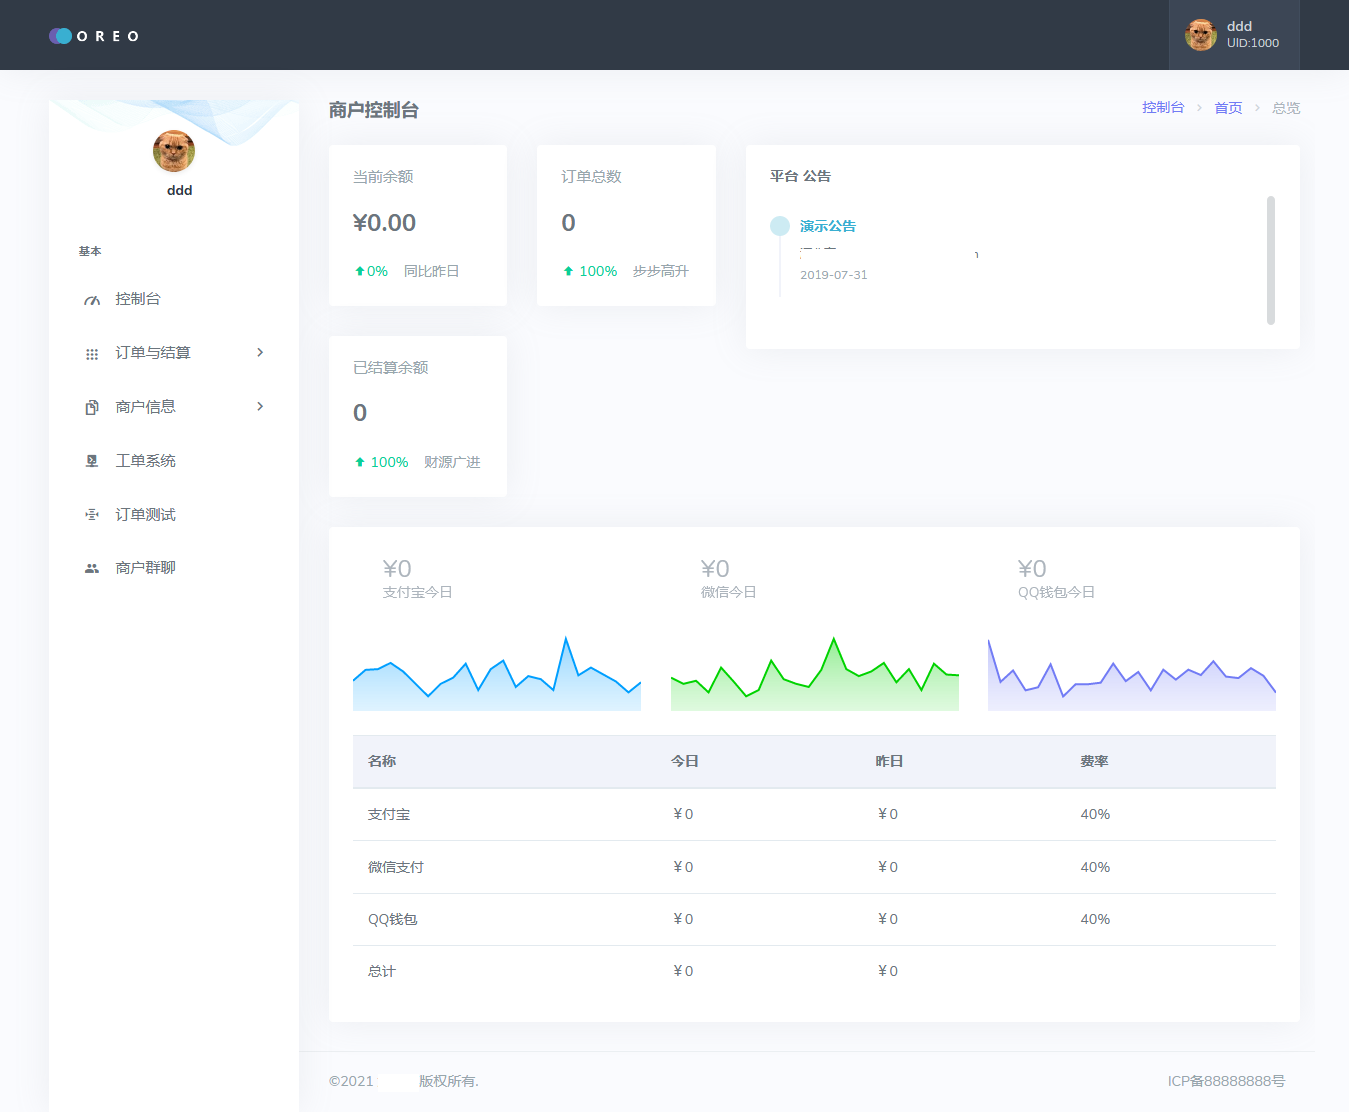The width and height of the screenshot is (1349, 1112).
Task: Click the grid icon beside 订单与结算
Action: [92, 354]
